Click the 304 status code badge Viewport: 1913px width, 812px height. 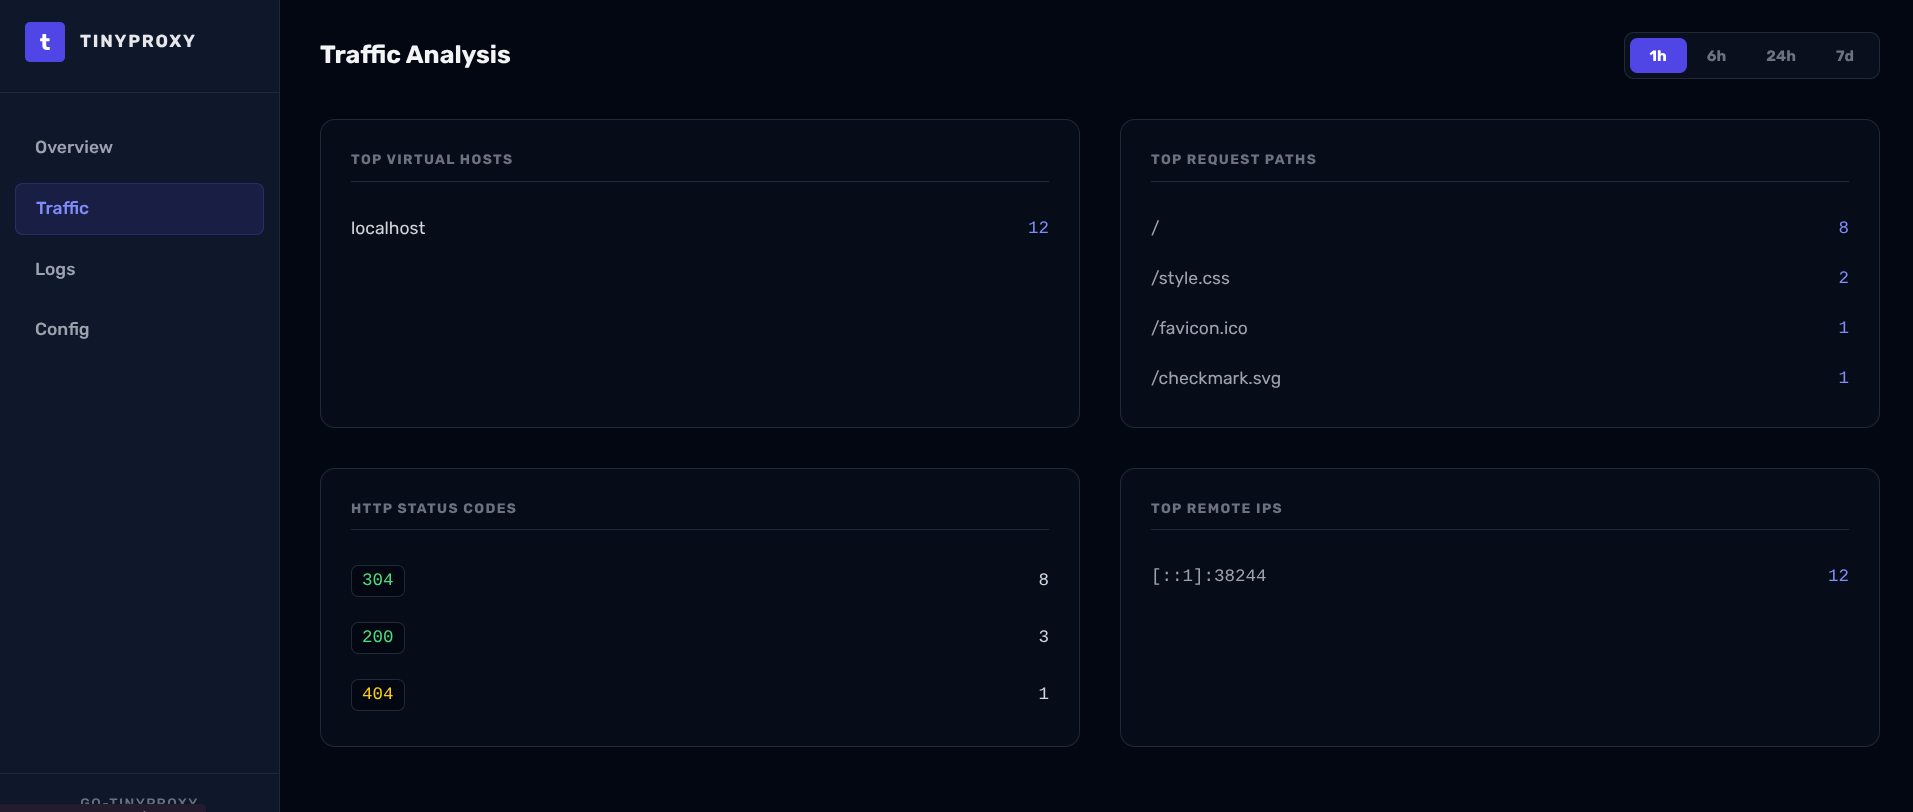coord(377,580)
